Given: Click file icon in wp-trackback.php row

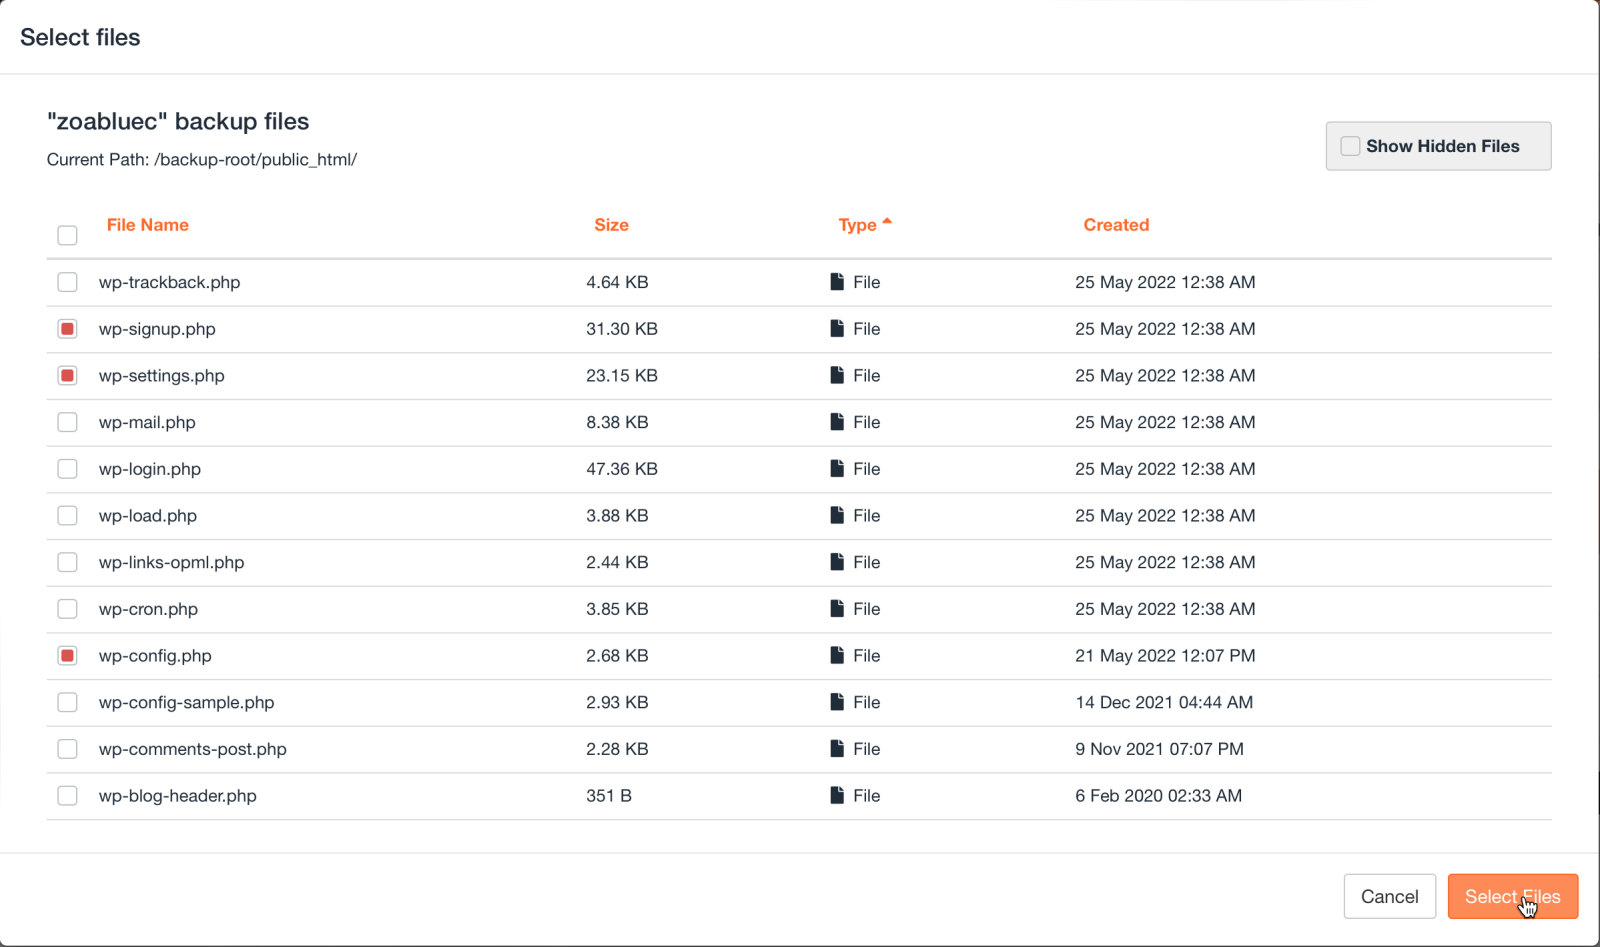Looking at the screenshot, I should (x=837, y=282).
